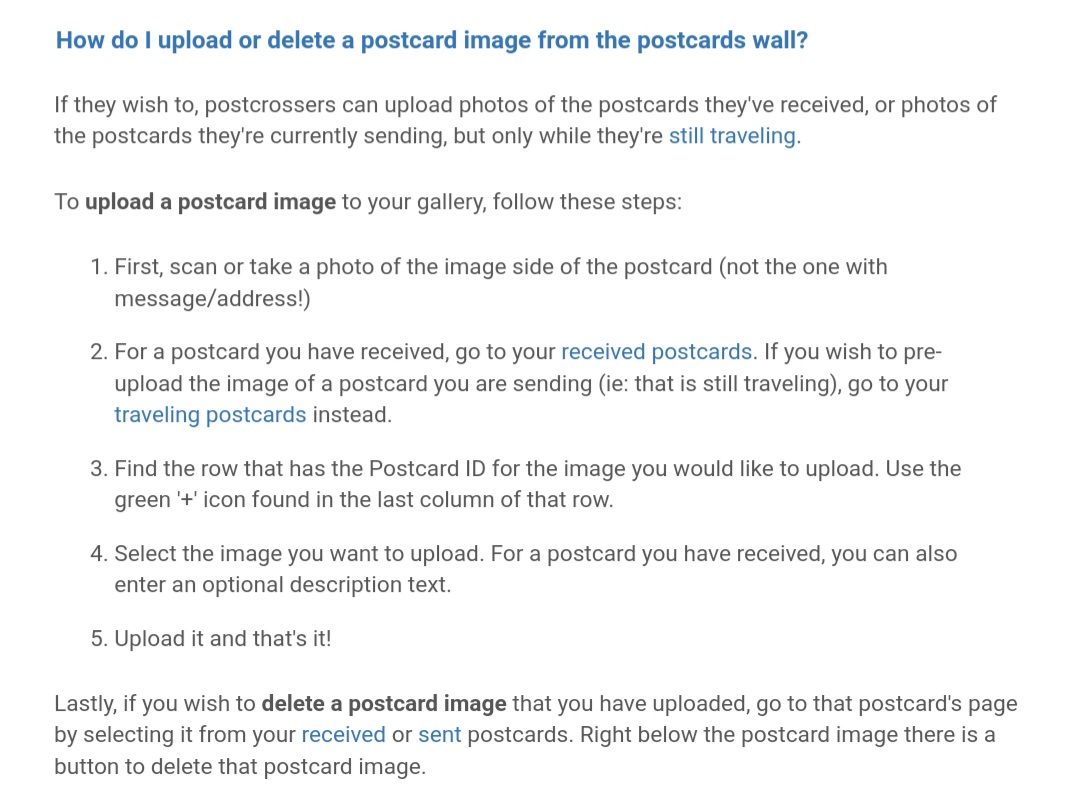The image size is (1080, 803).
Task: Click the 'sent' link in the last paragraph
Action: coord(439,734)
